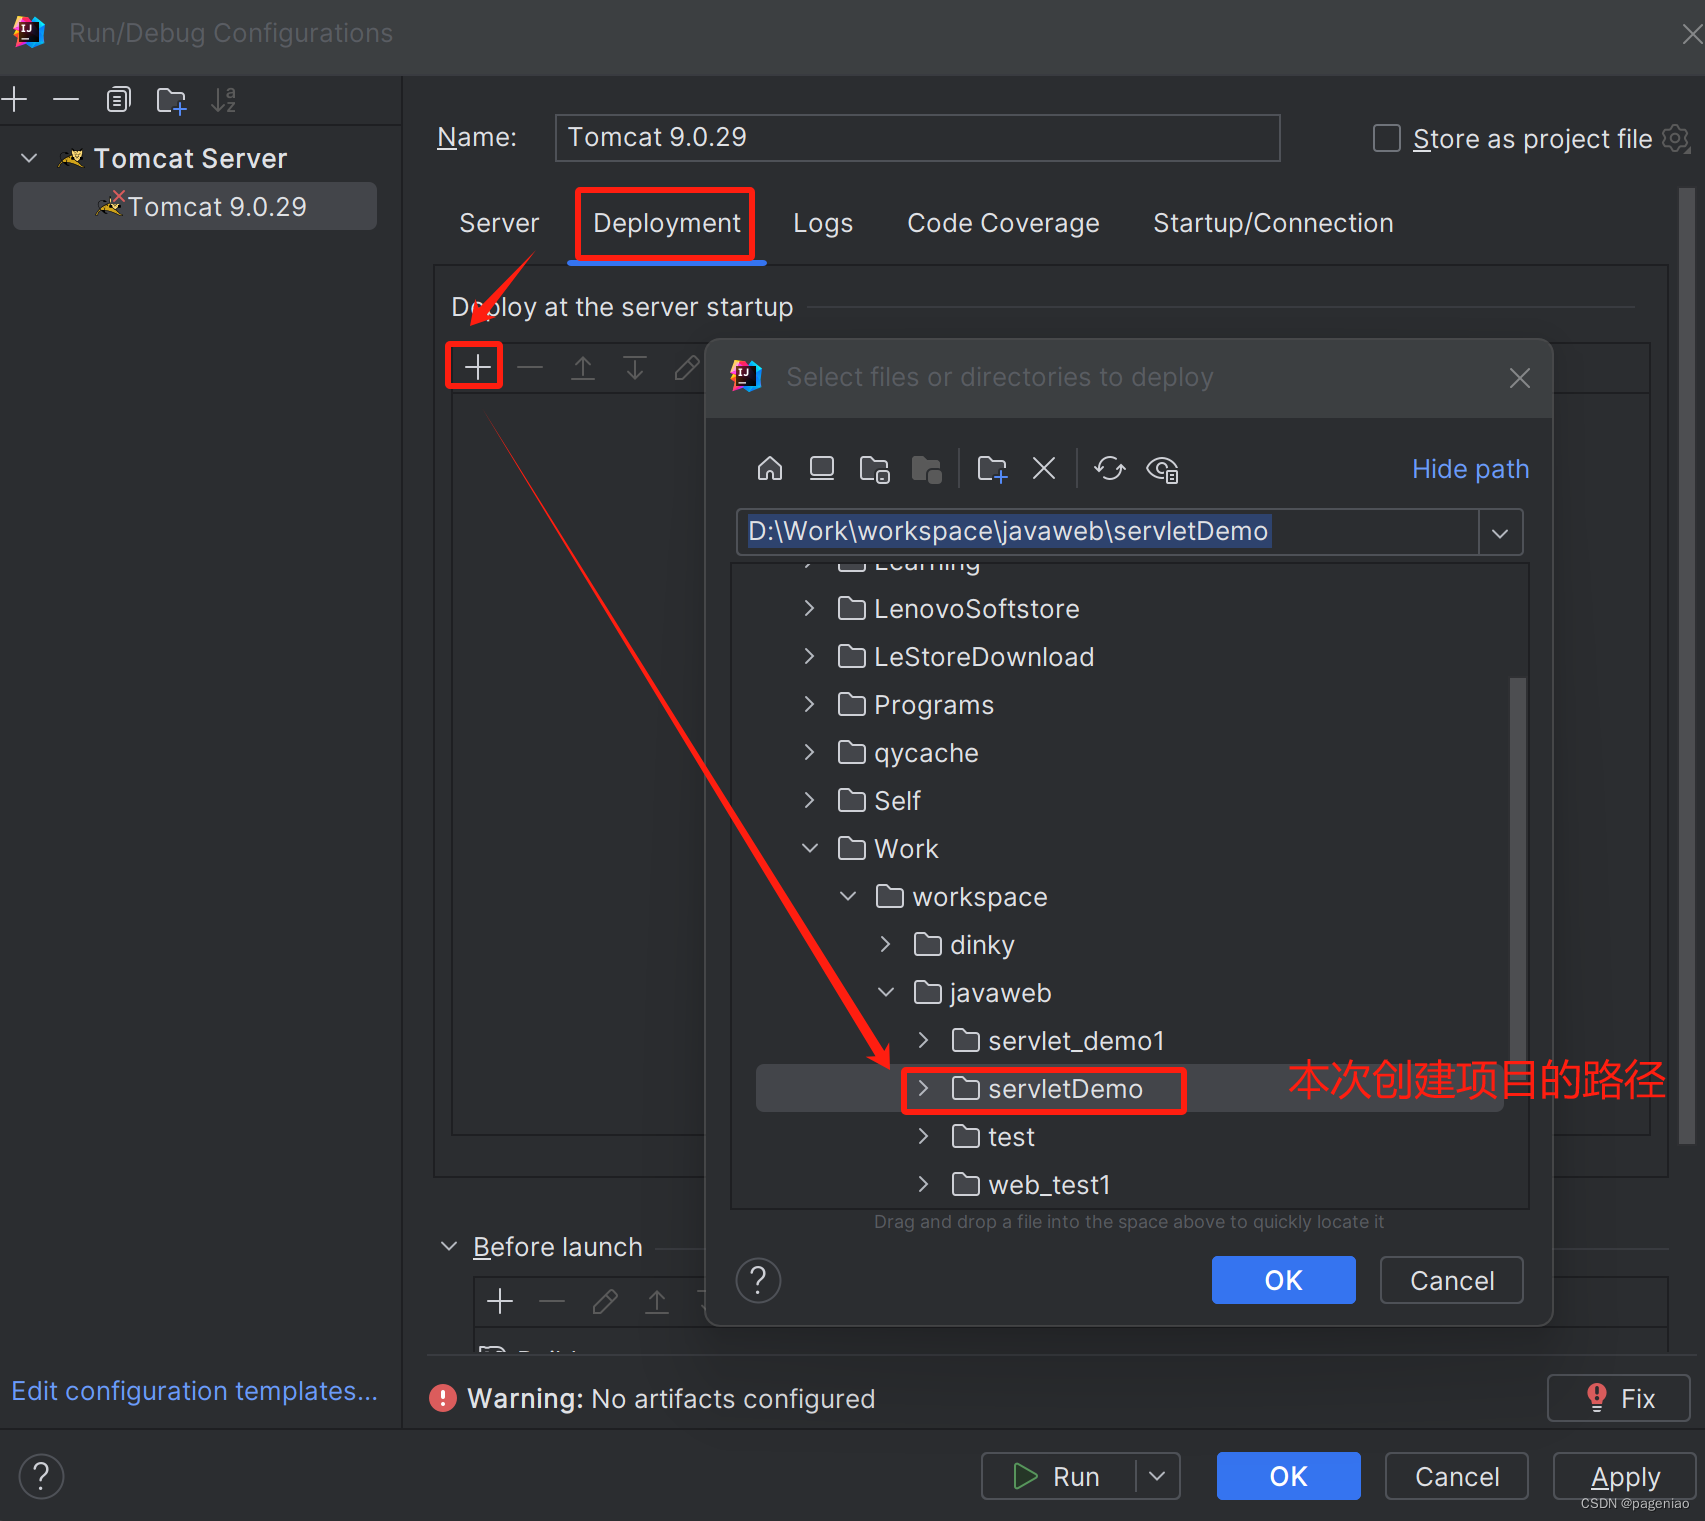This screenshot has height=1521, width=1705.
Task: Click Apply button
Action: pyautogui.click(x=1625, y=1476)
